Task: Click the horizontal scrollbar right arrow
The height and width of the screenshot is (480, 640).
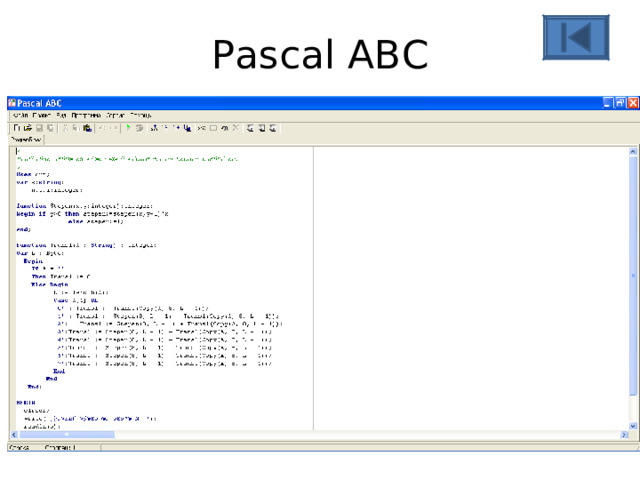Action: (624, 435)
